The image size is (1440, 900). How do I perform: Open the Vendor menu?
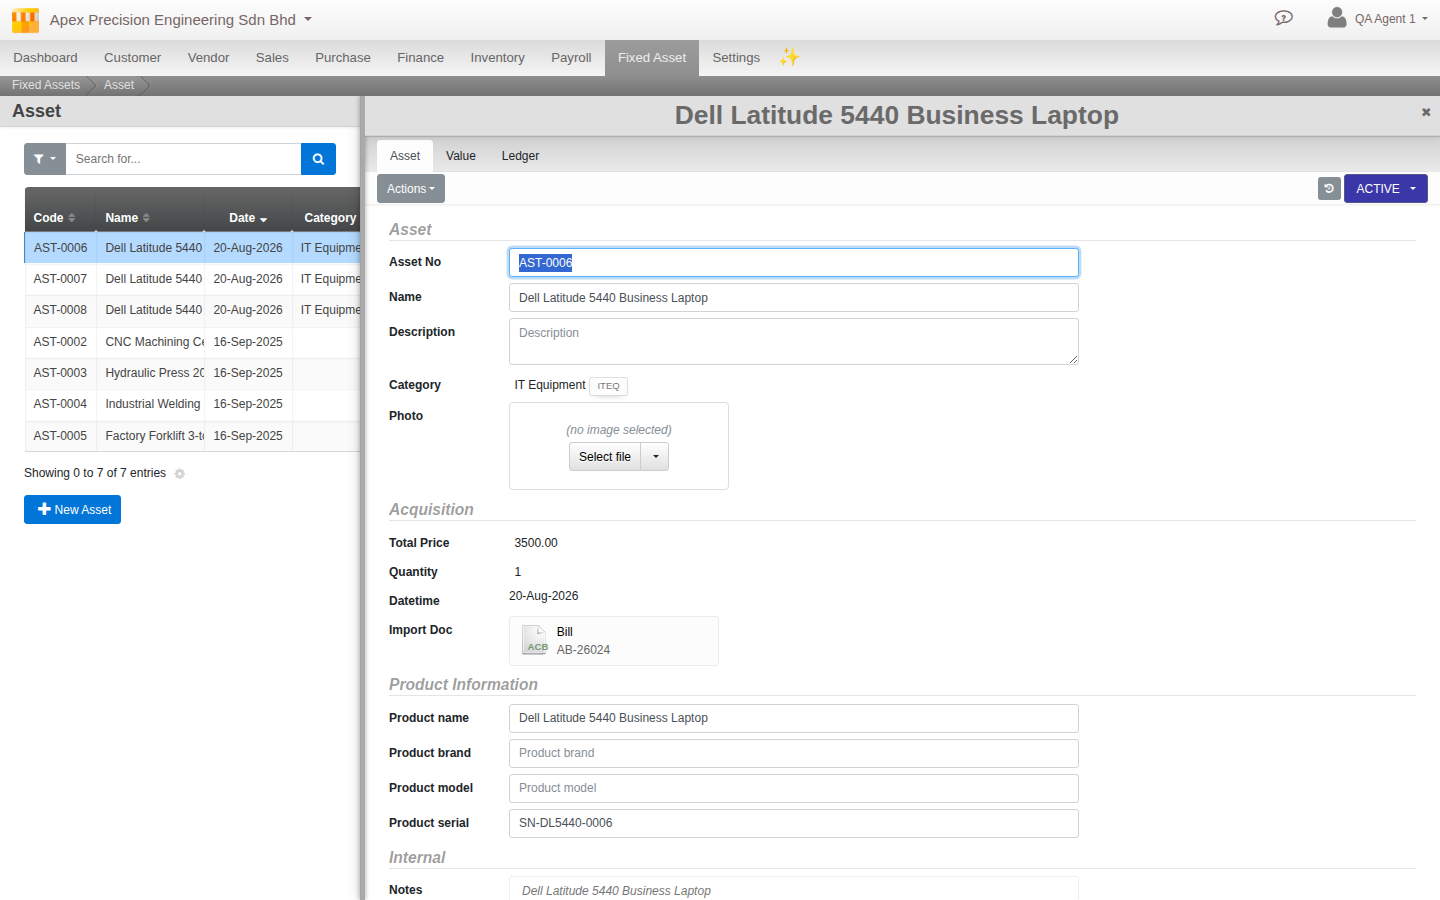208,58
